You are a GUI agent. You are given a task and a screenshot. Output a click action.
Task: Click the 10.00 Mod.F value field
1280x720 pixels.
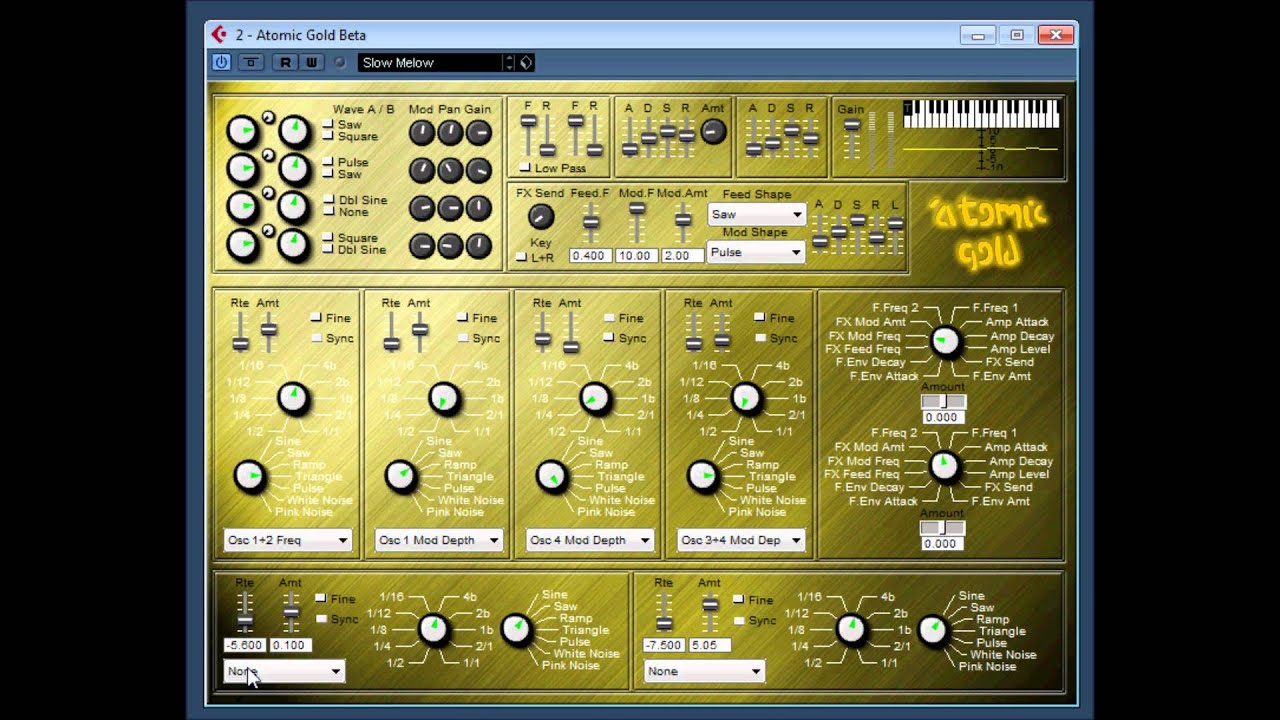click(636, 256)
